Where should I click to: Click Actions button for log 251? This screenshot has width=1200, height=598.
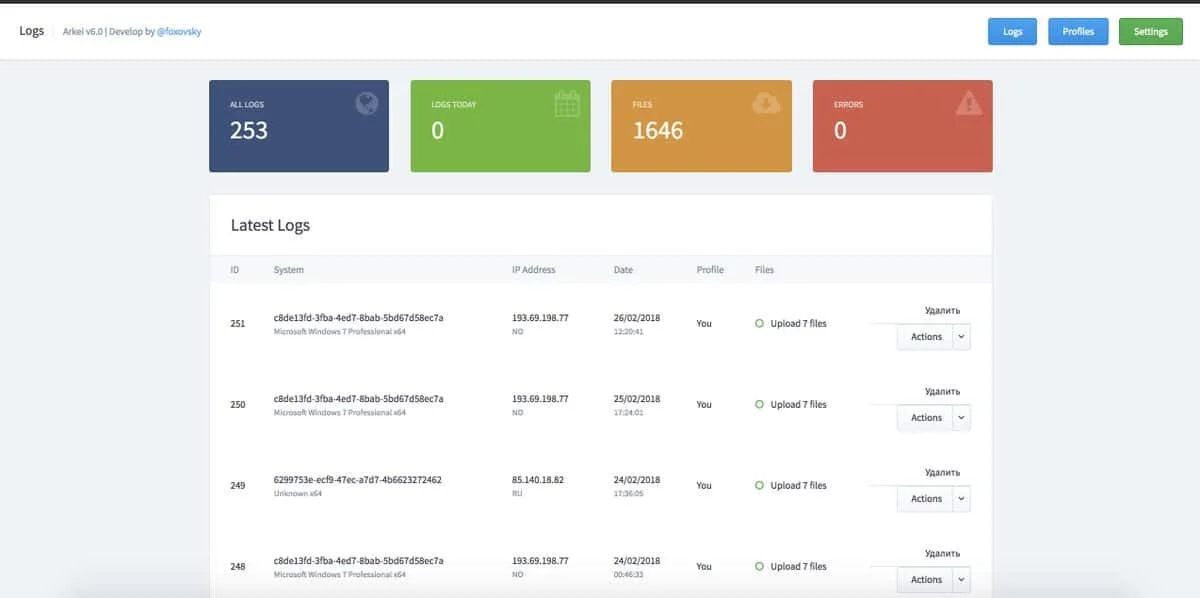coord(926,337)
